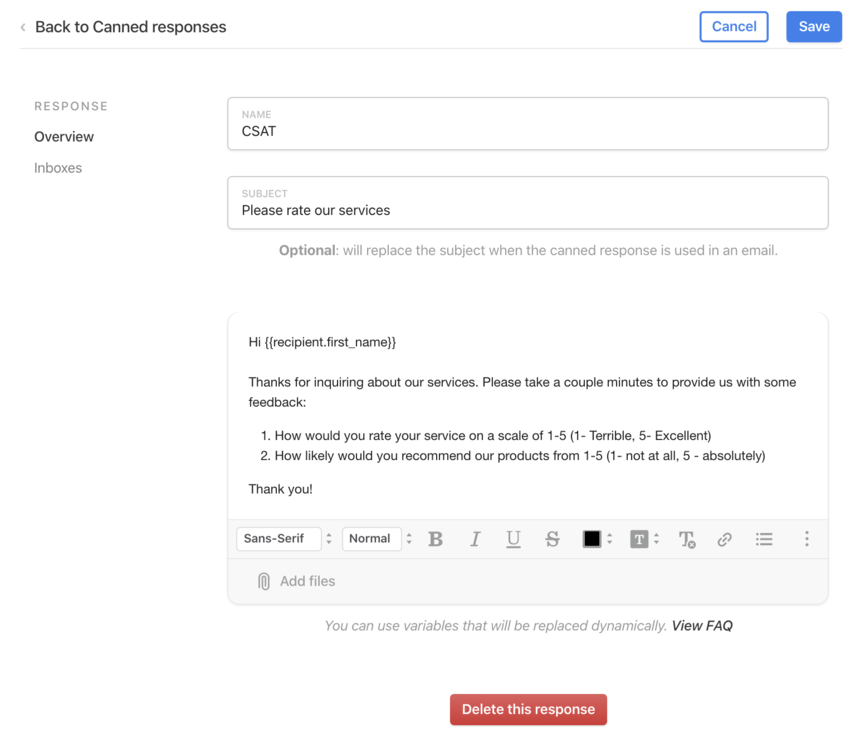This screenshot has width=860, height=743.
Task: Apply italic formatting to text
Action: coord(475,539)
